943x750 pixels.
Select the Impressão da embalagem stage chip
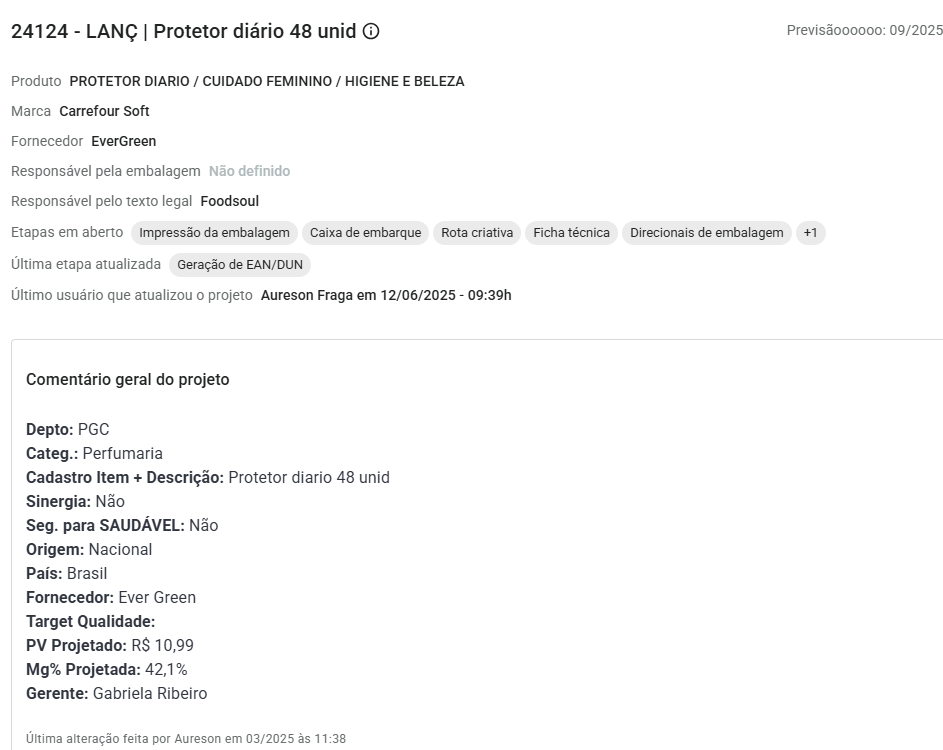tap(214, 233)
